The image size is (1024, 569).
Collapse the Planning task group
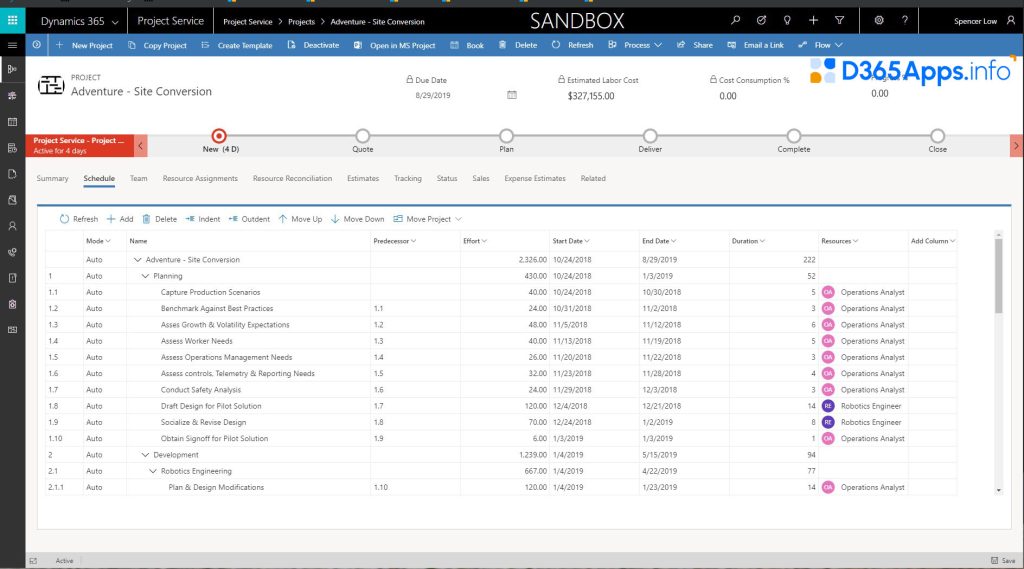[x=145, y=276]
